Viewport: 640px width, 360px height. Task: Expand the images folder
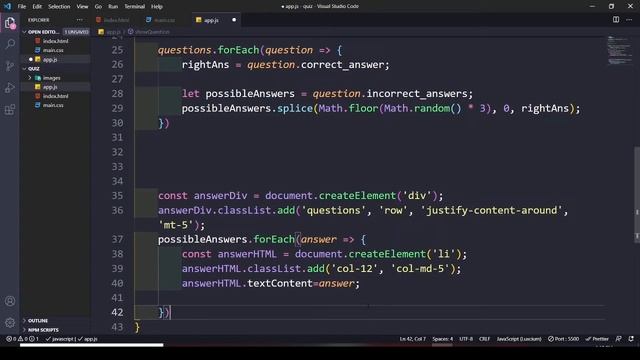tap(51, 78)
